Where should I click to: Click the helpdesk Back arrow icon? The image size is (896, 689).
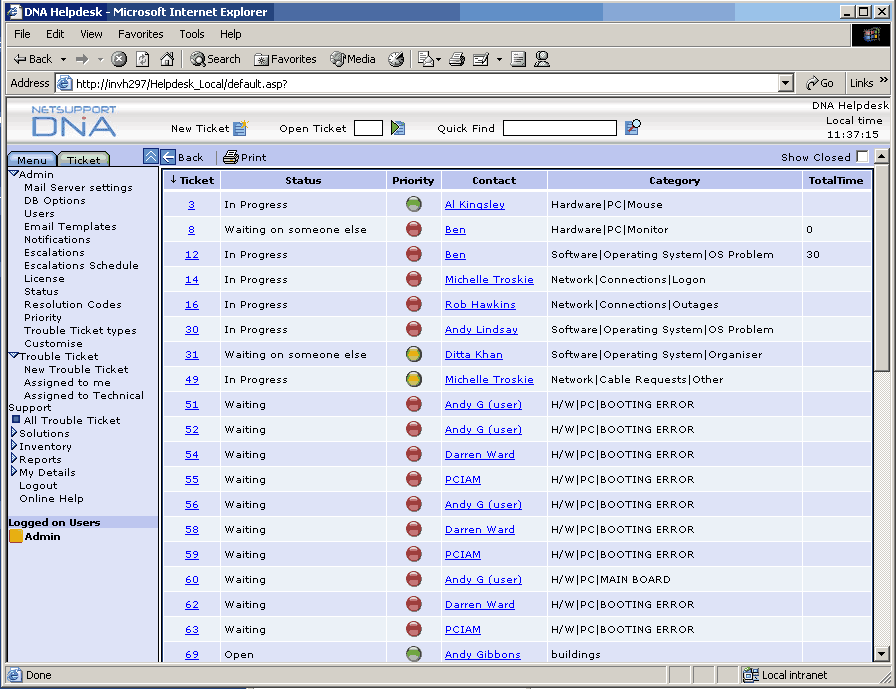[x=168, y=157]
